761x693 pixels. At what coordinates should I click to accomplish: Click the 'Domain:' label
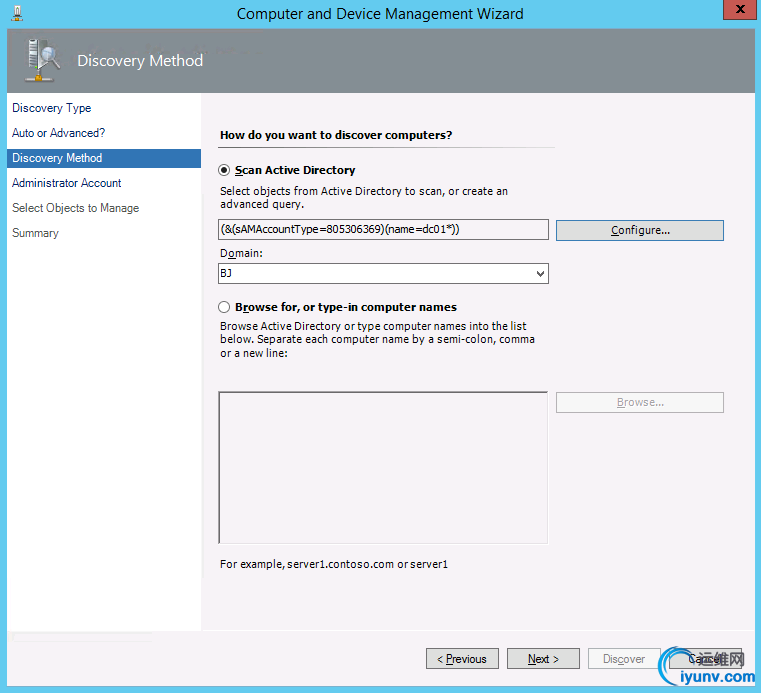pyautogui.click(x=241, y=253)
